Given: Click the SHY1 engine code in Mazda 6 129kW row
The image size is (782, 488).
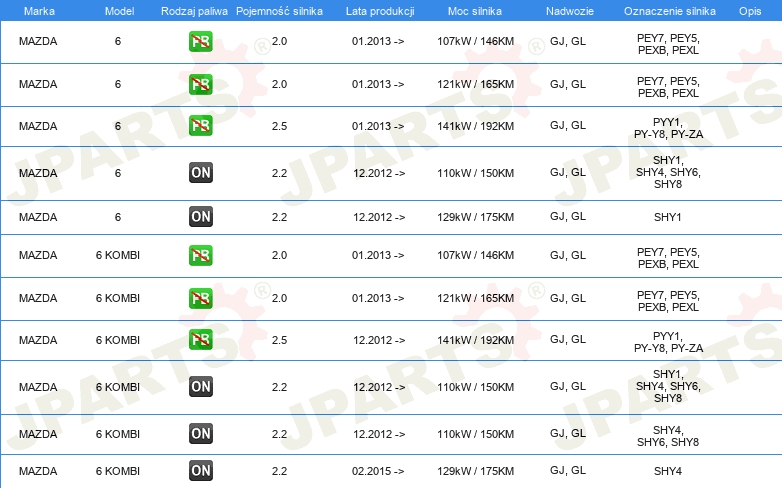Looking at the screenshot, I should click(668, 217).
